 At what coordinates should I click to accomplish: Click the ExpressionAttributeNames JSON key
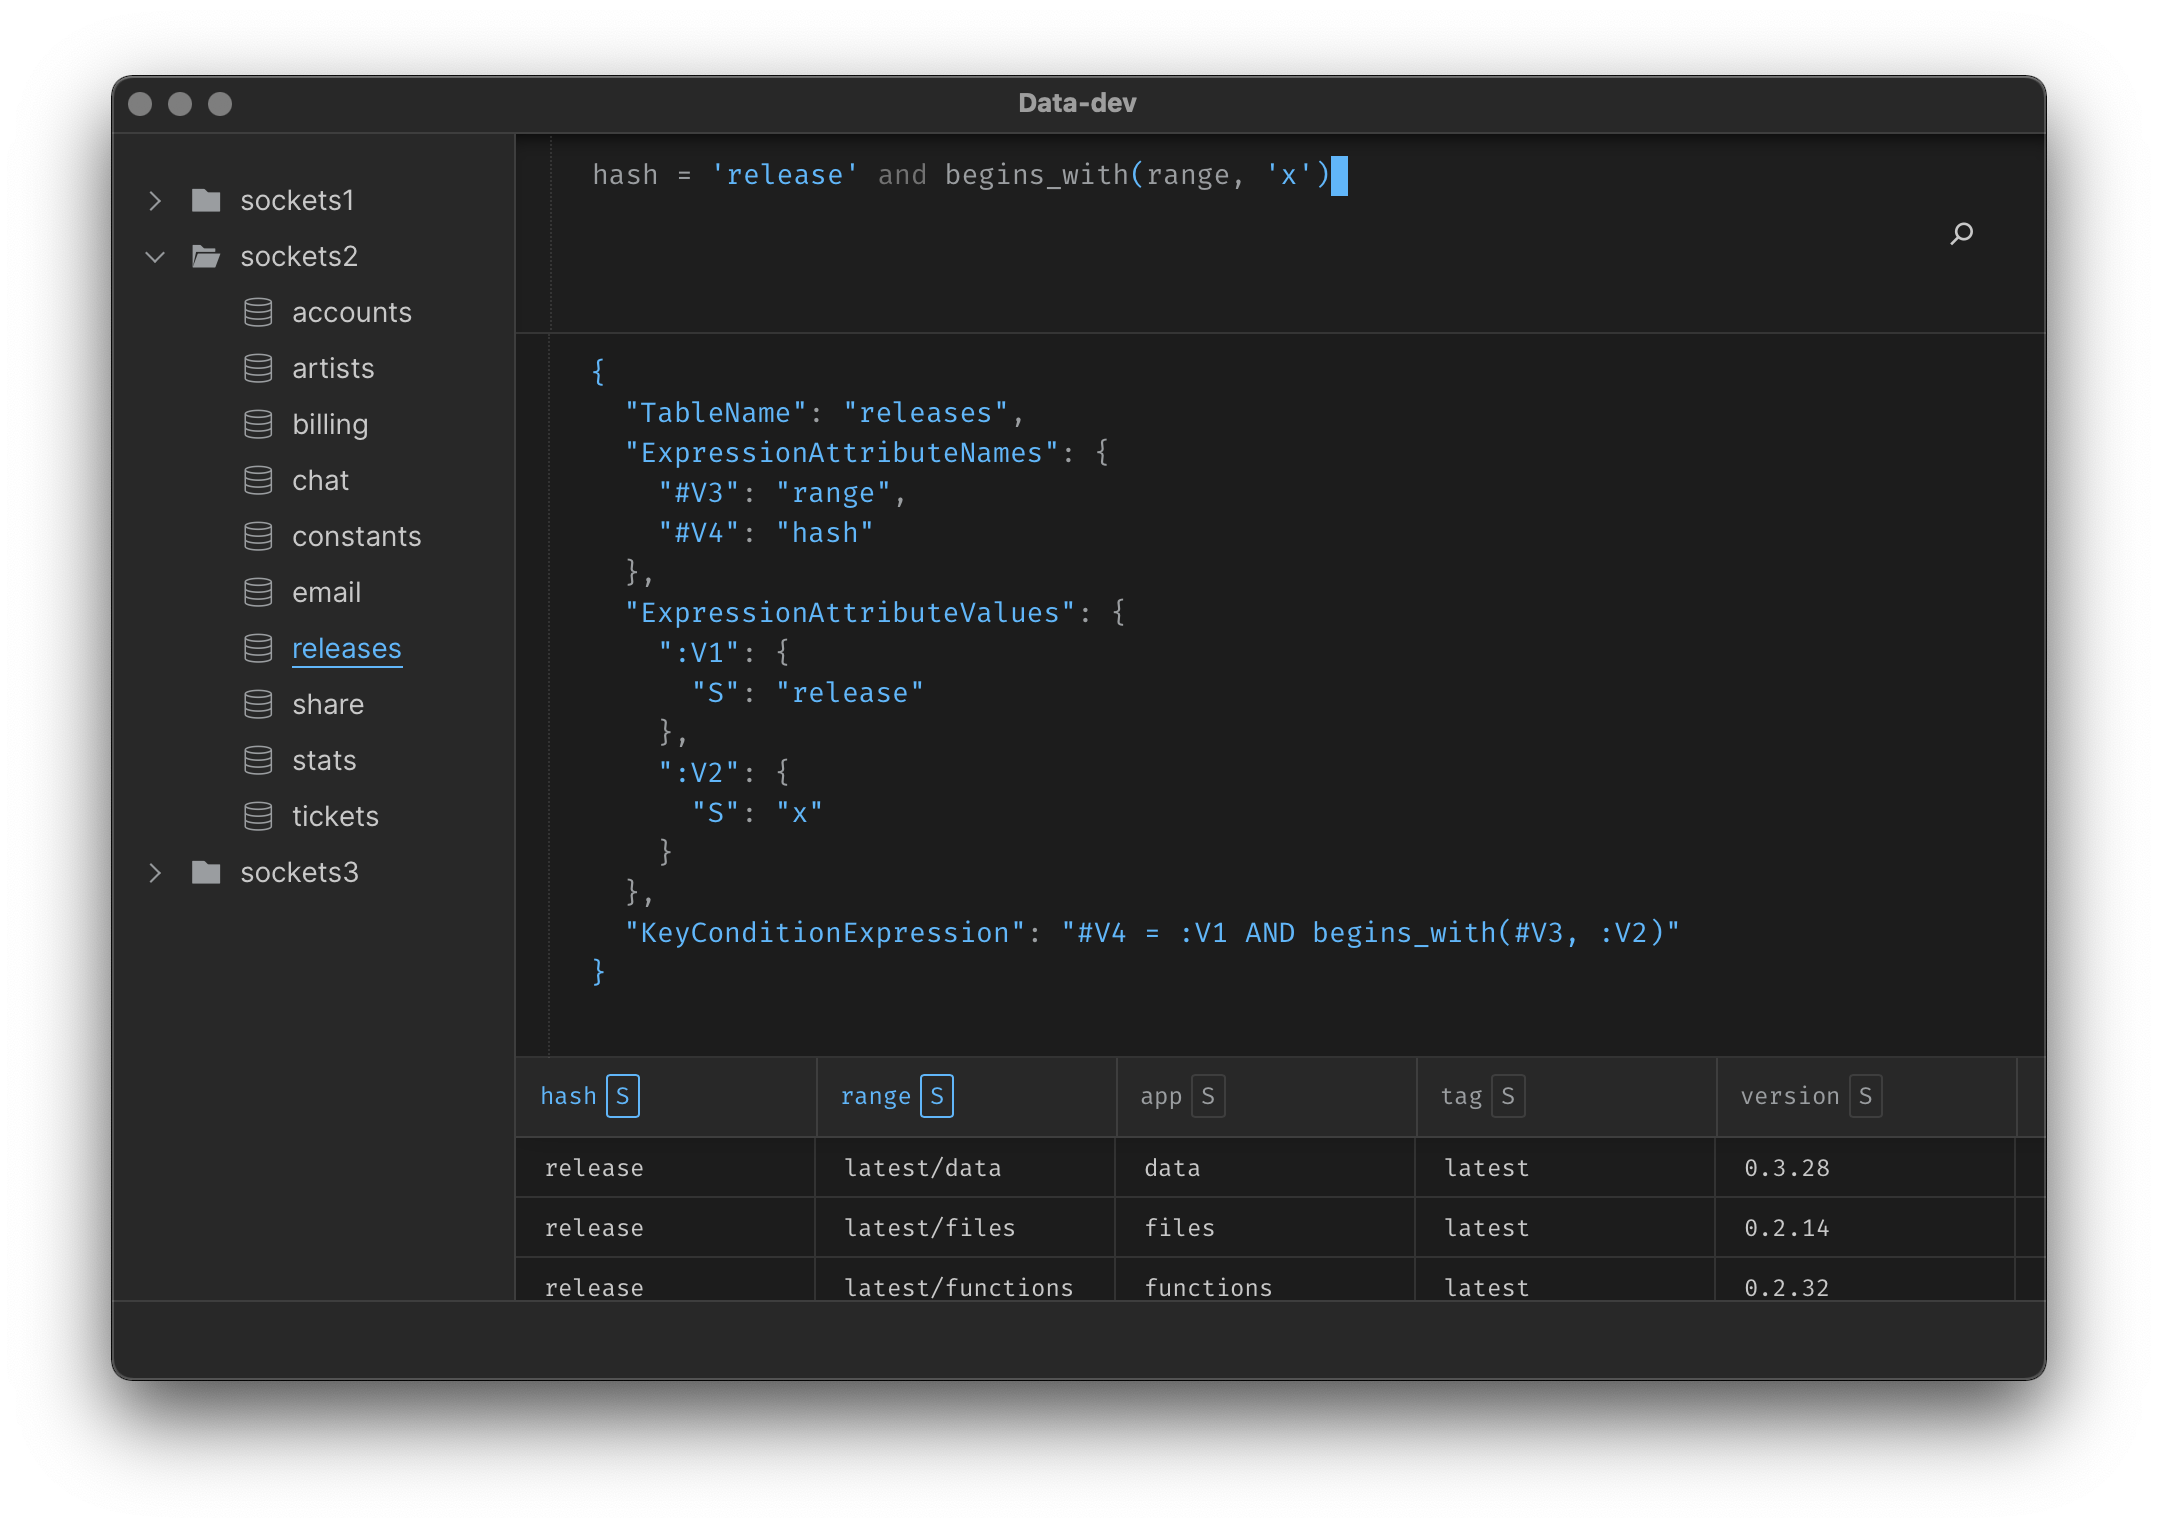(x=841, y=453)
